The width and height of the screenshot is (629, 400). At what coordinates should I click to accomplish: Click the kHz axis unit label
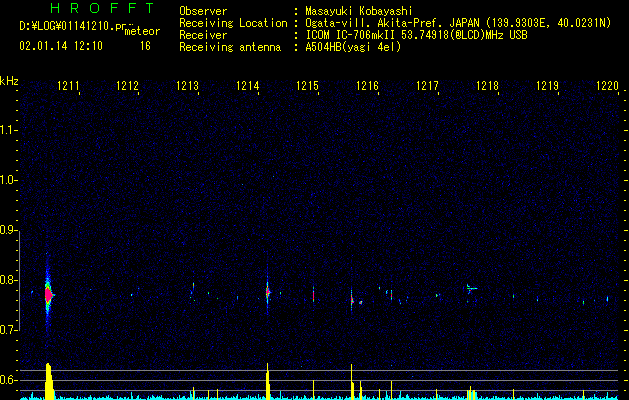click(9, 81)
